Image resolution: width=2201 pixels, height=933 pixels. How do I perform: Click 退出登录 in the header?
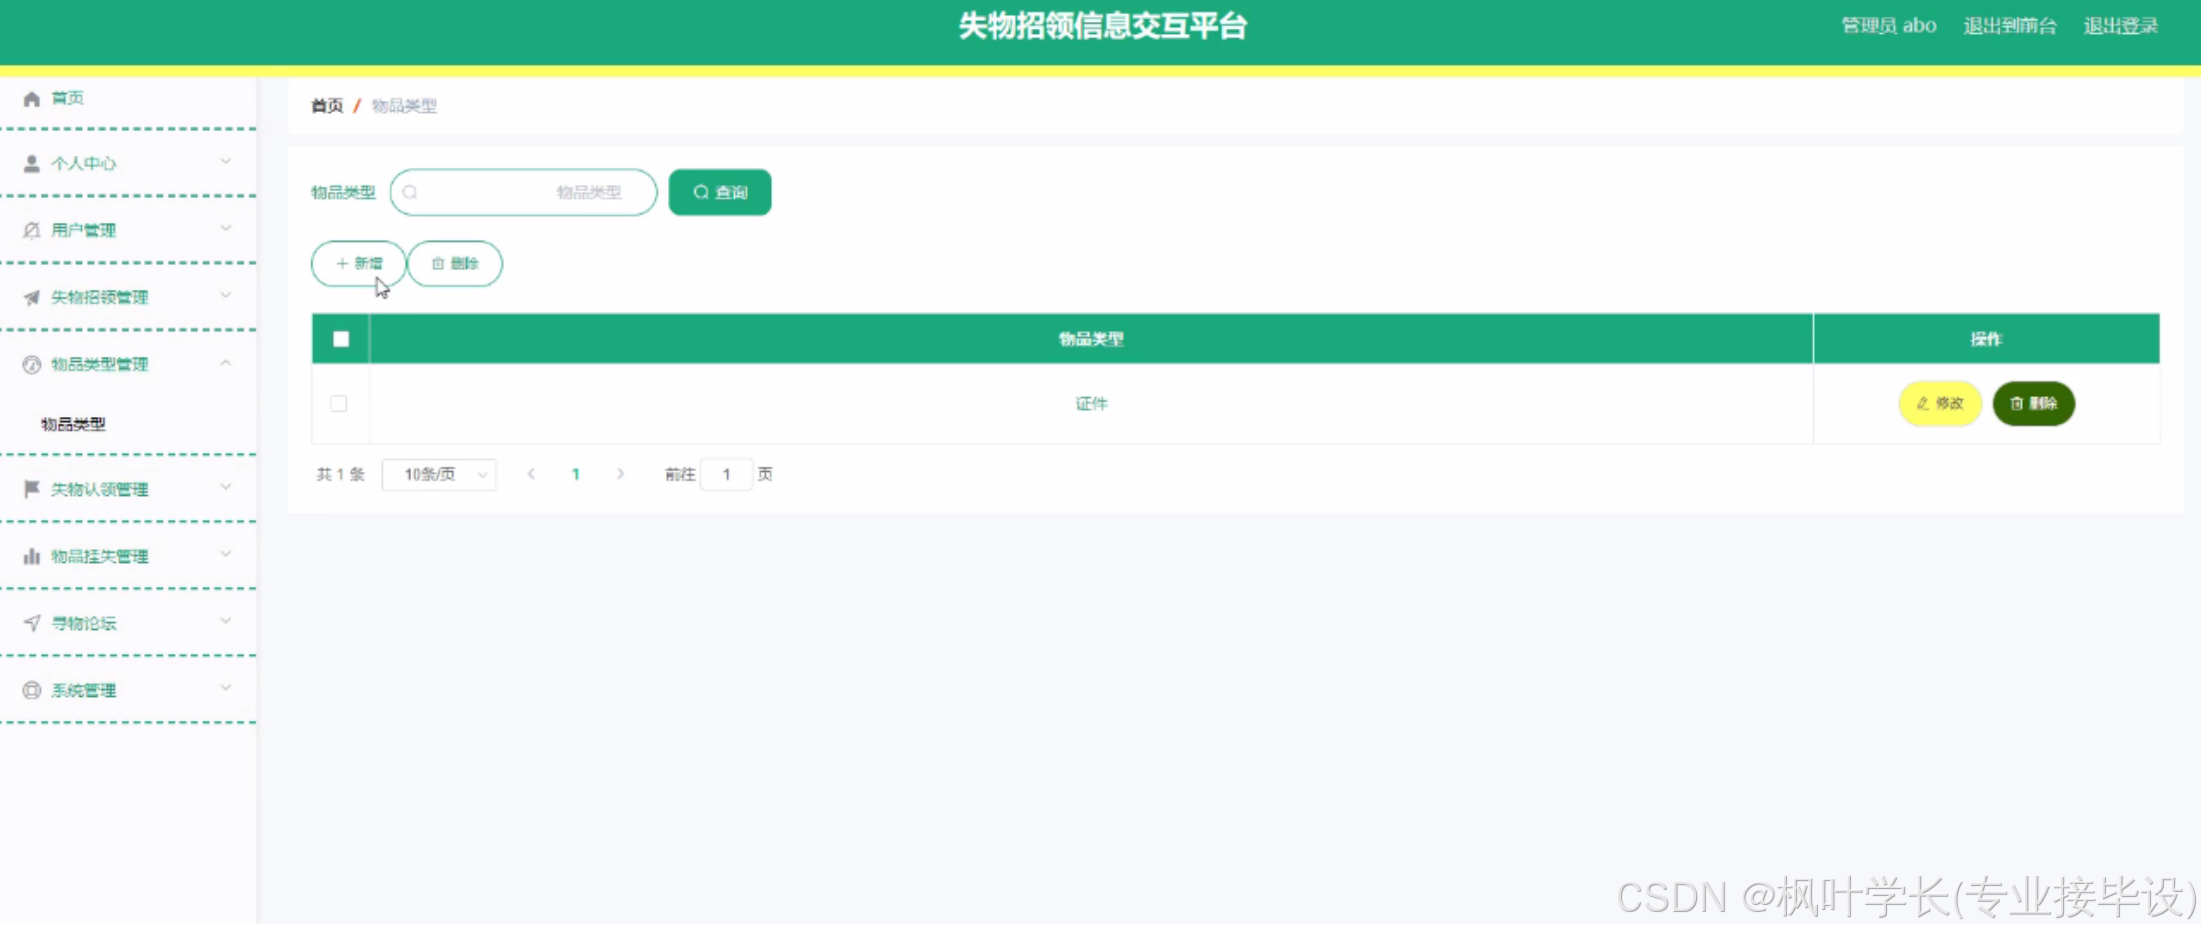coord(2121,26)
